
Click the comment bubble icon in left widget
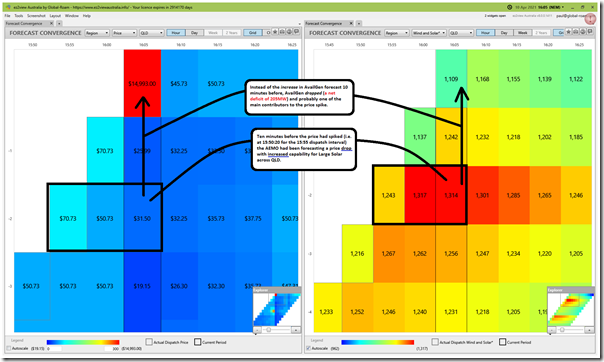pos(296,32)
